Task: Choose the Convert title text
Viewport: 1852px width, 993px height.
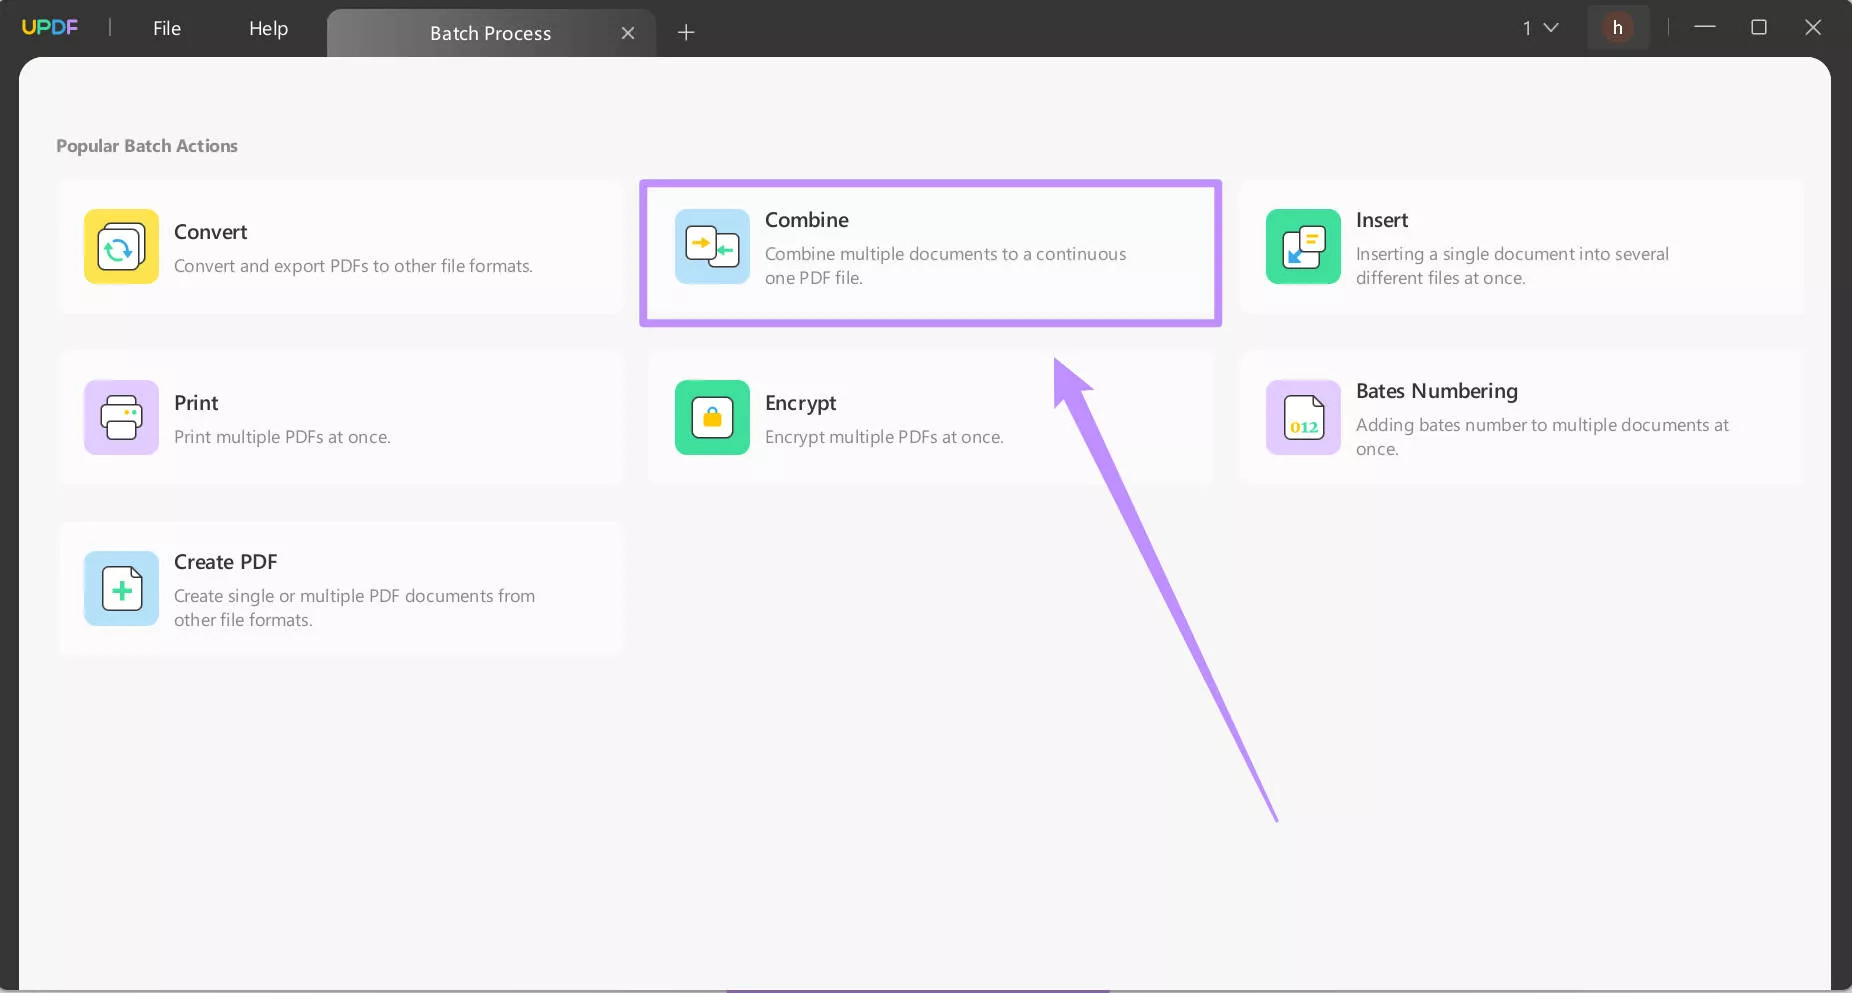Action: [210, 232]
